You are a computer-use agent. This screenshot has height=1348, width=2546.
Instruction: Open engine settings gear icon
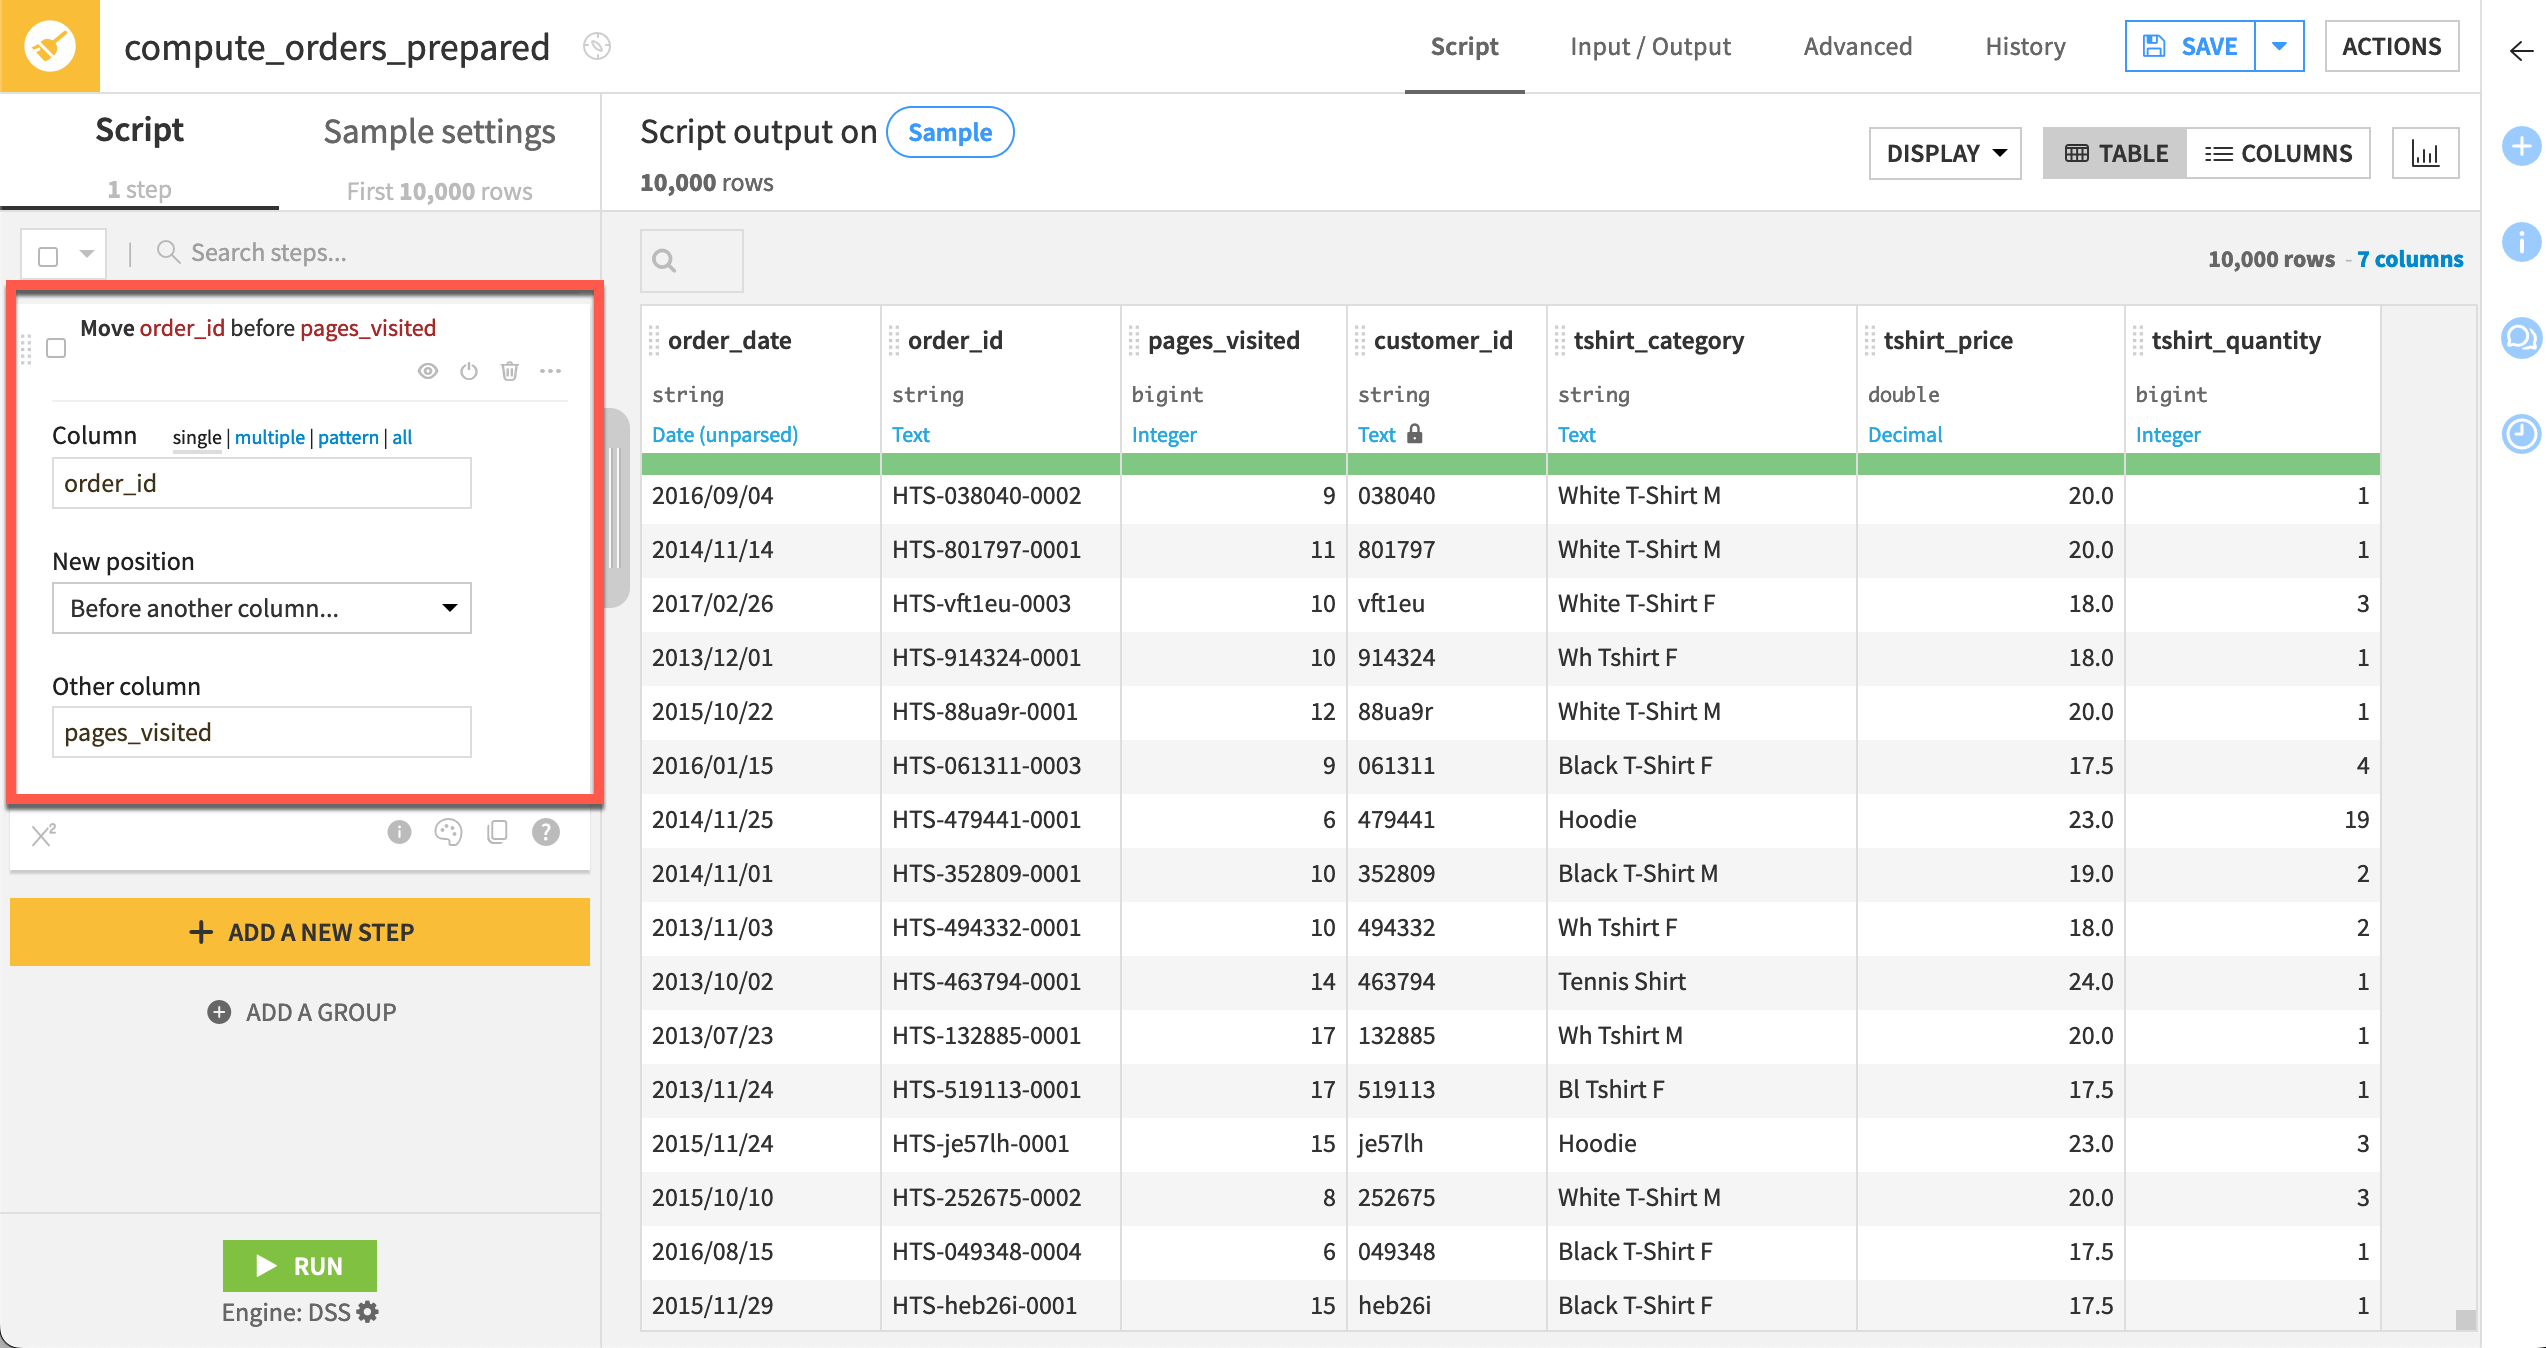pos(368,1311)
